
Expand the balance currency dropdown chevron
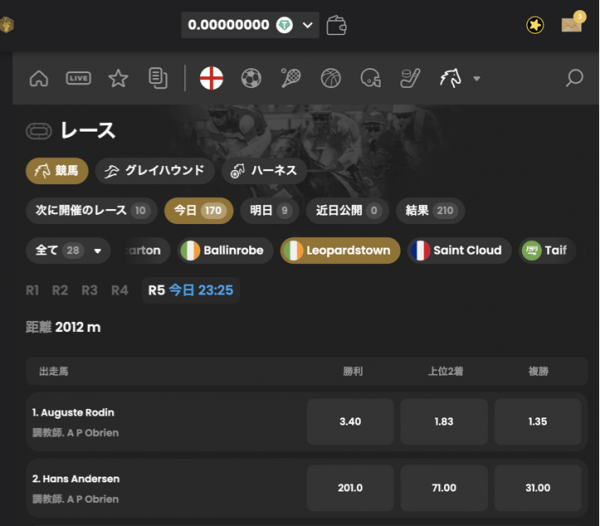308,25
